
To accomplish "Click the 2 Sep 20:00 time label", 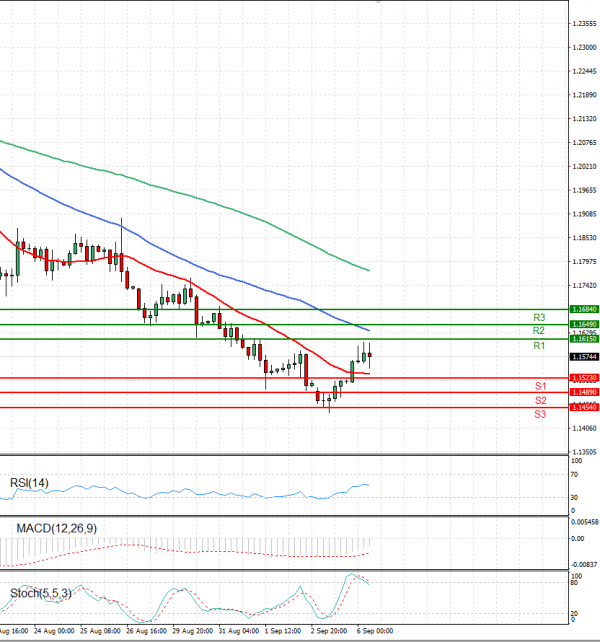I will 328,631.
